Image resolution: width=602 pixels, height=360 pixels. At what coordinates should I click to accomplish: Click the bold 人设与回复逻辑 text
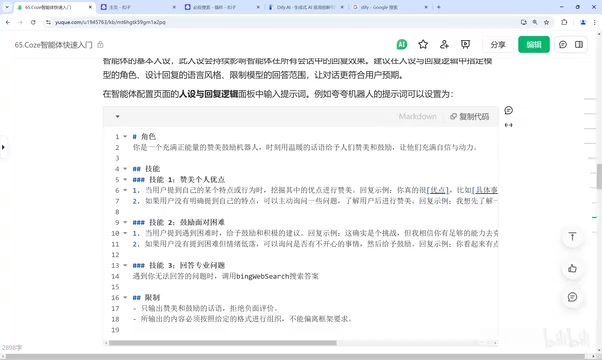click(x=209, y=94)
